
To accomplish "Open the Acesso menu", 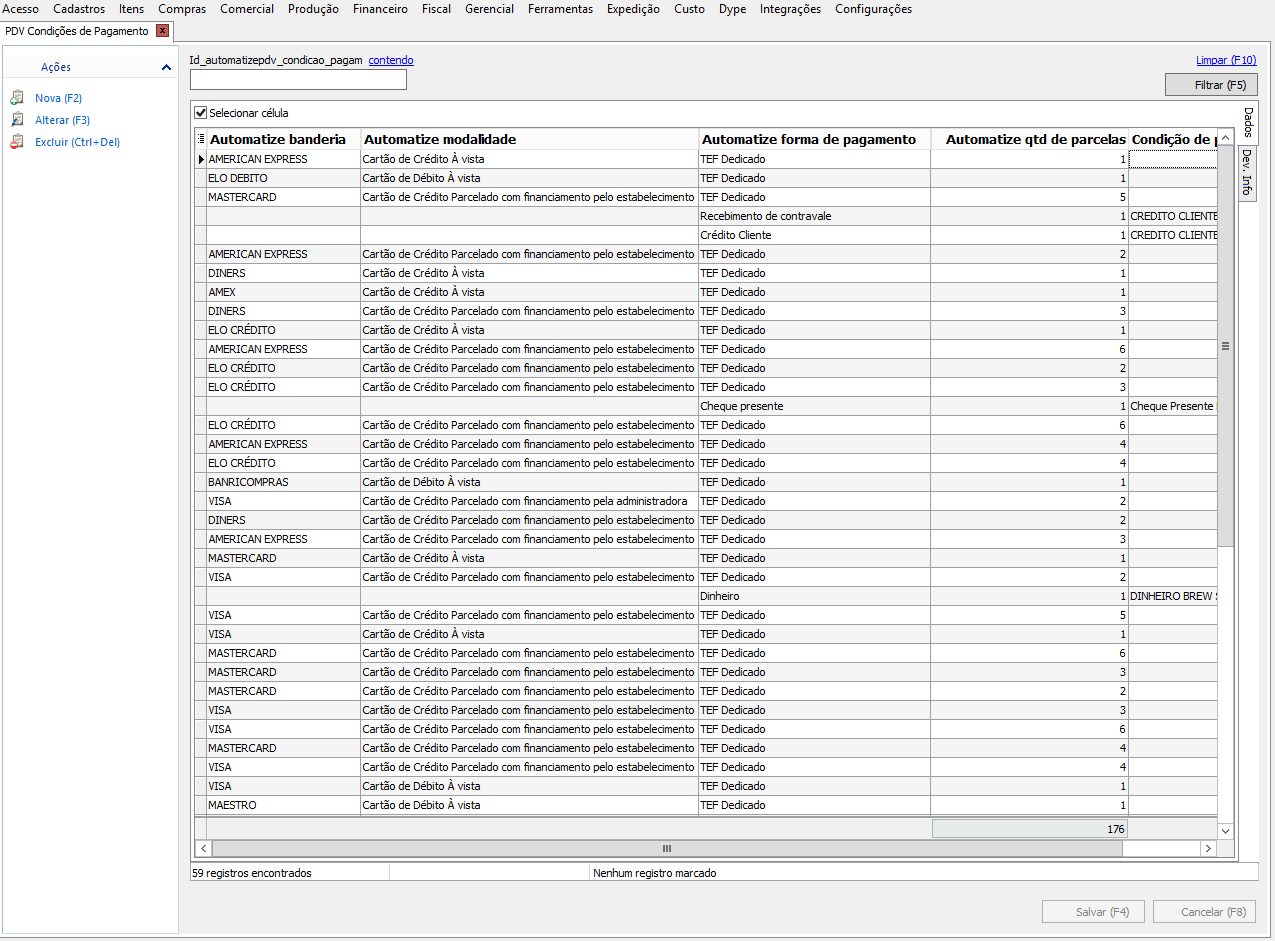I will click(21, 9).
